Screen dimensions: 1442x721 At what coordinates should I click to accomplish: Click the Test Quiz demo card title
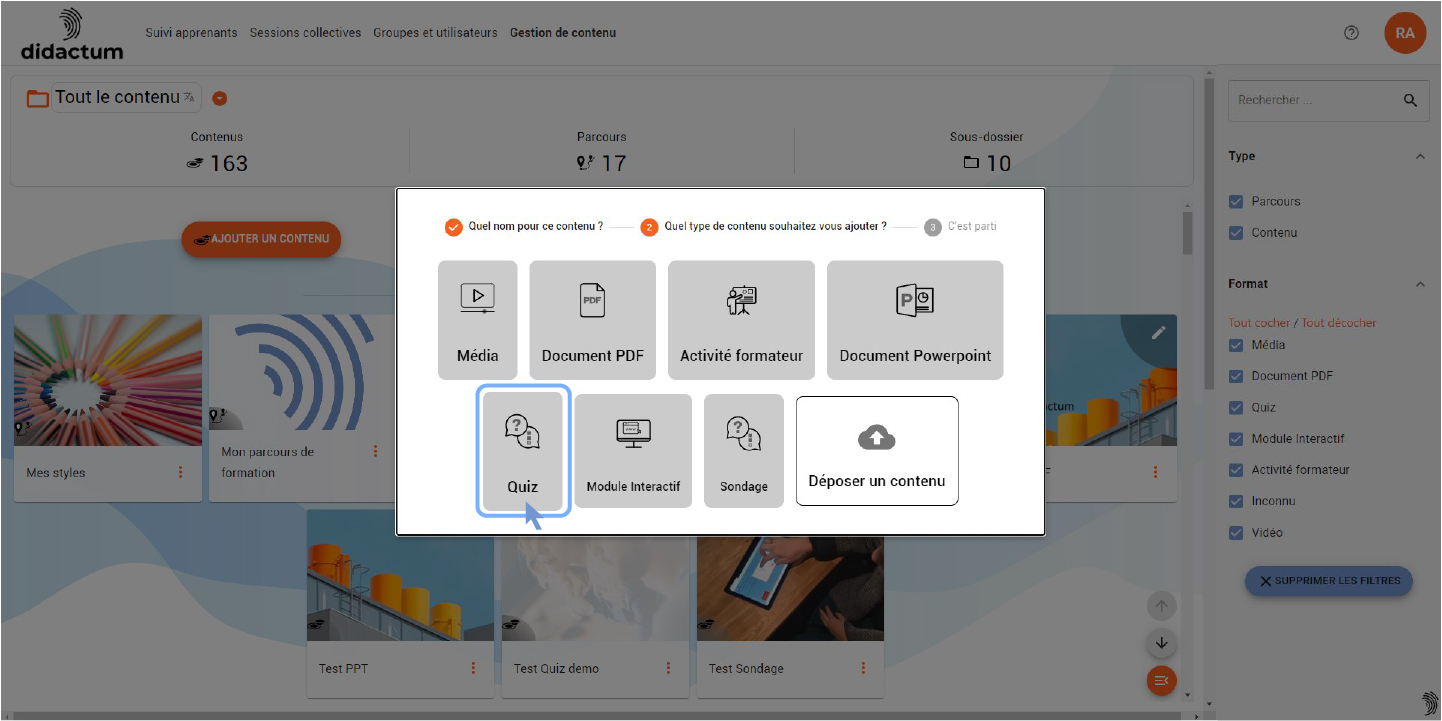[x=556, y=669]
